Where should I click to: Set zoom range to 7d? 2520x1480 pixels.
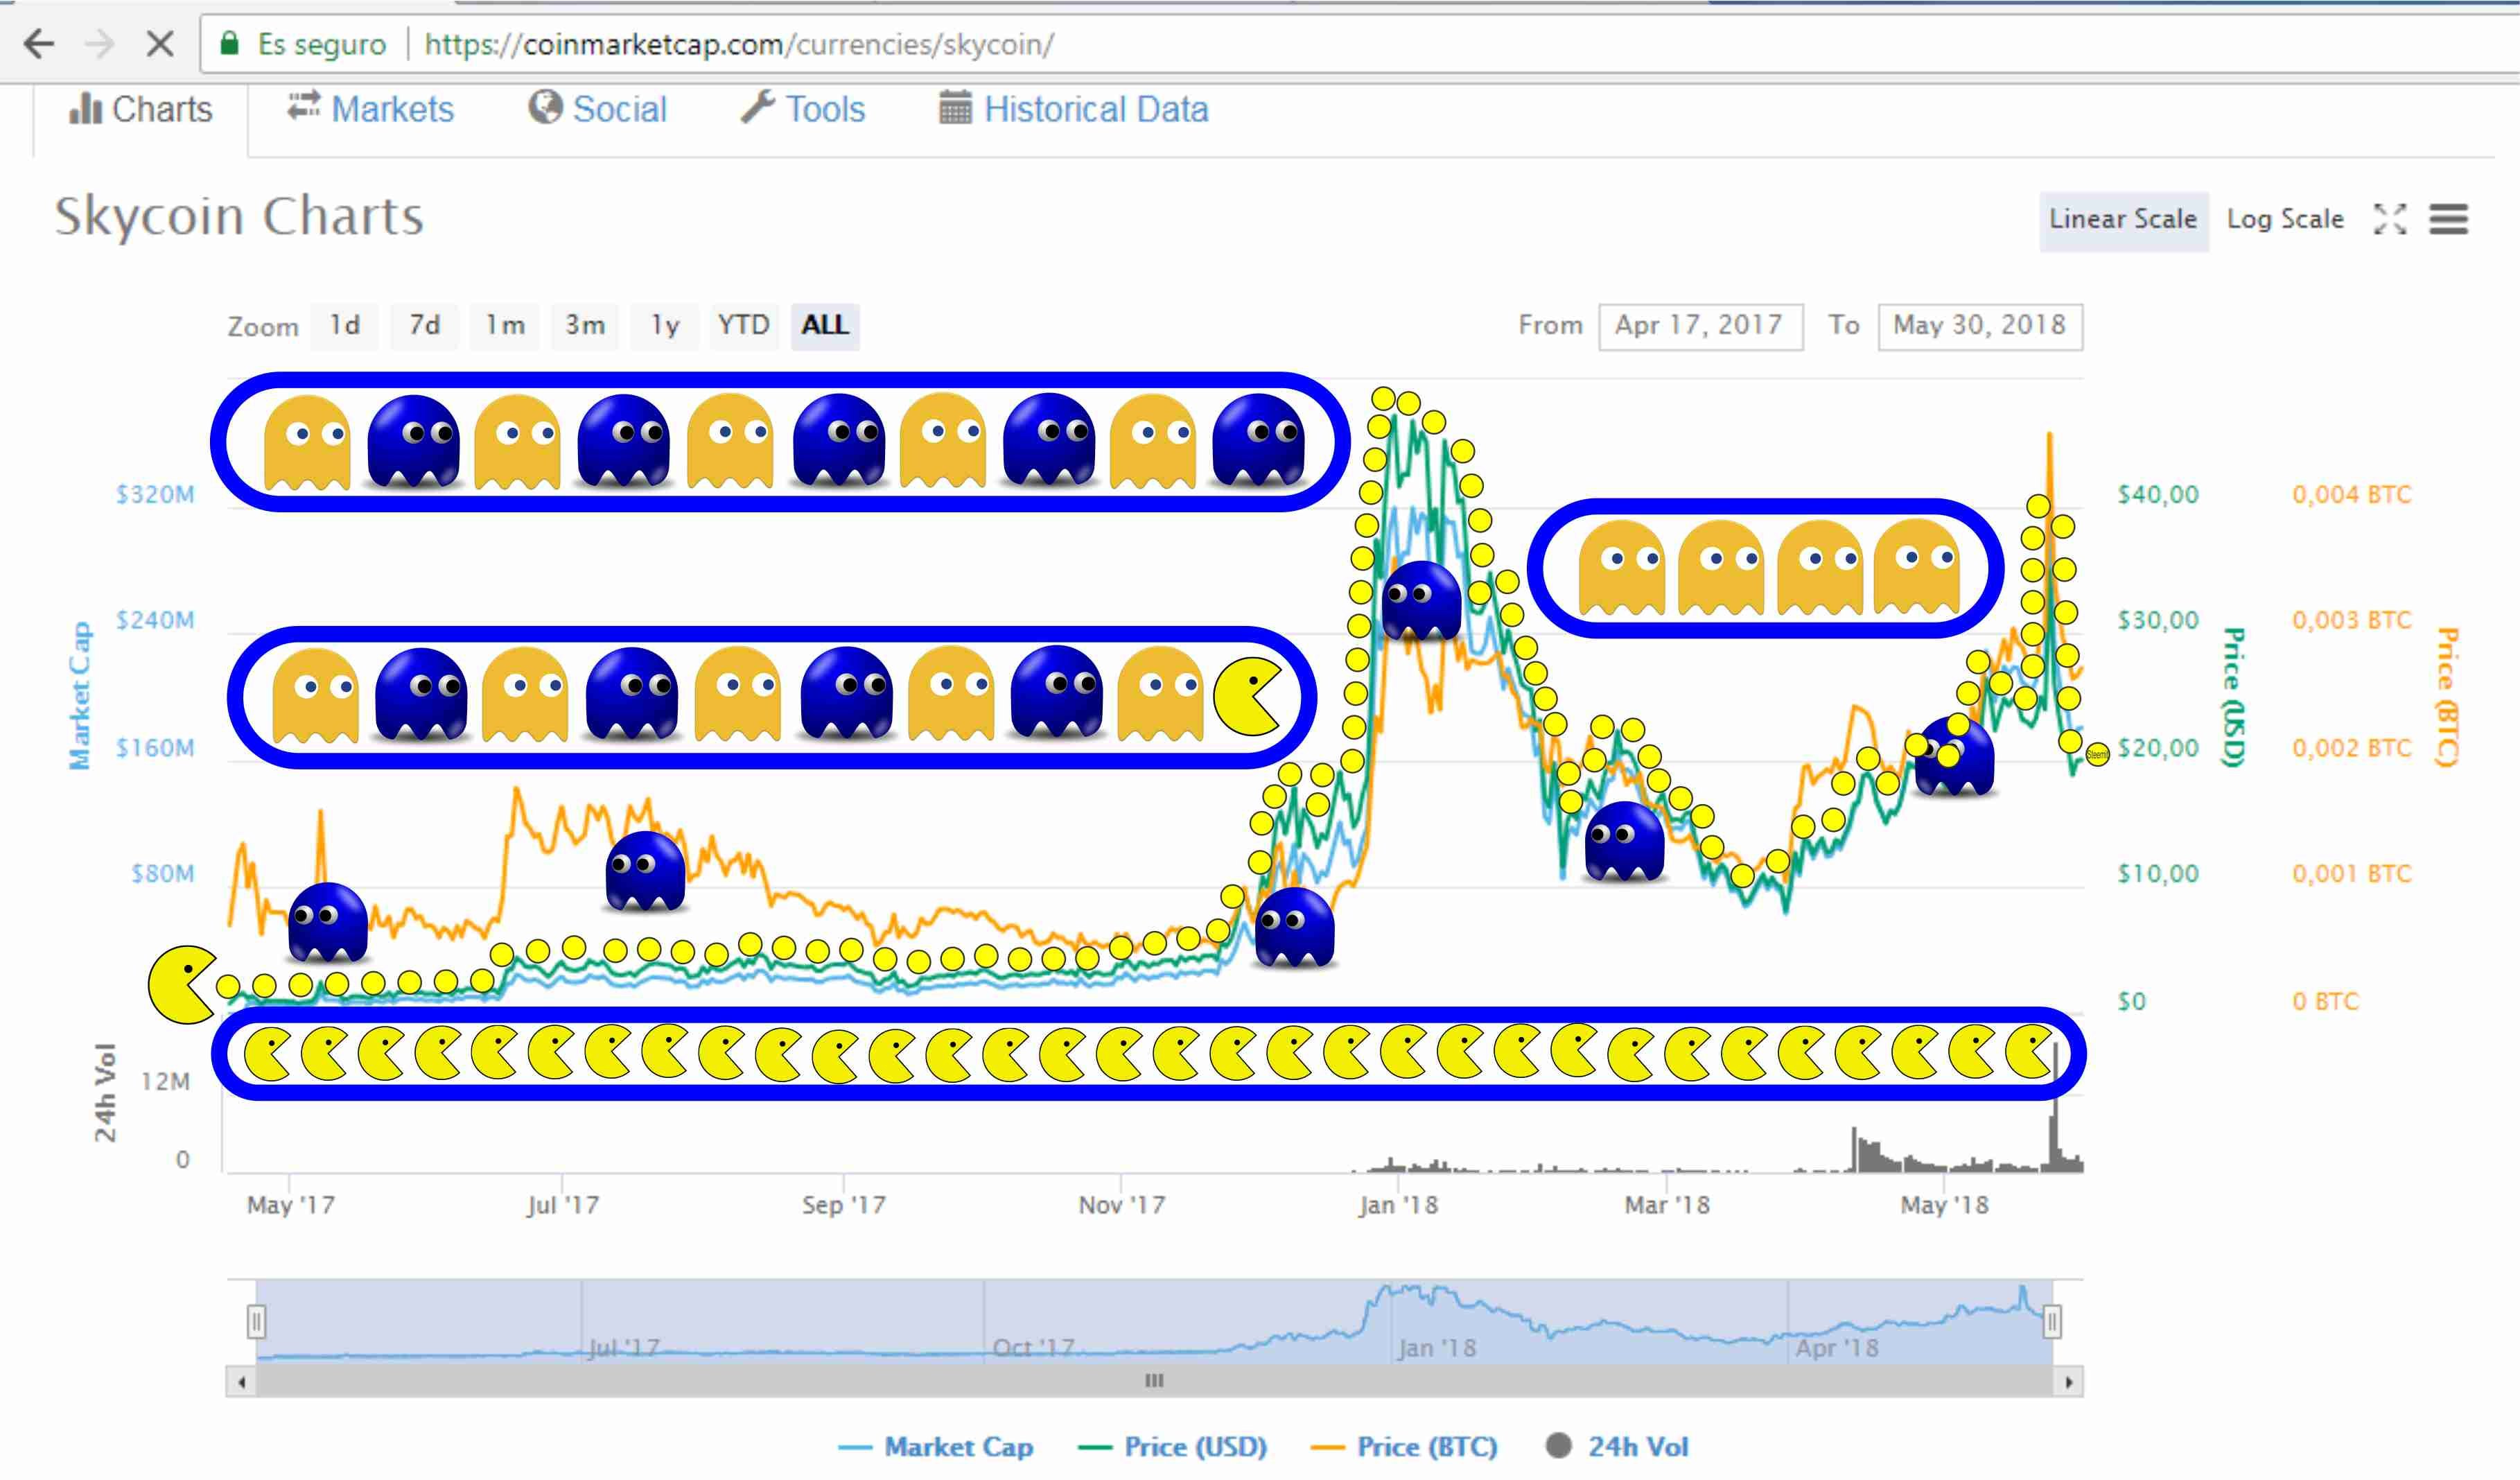point(425,326)
